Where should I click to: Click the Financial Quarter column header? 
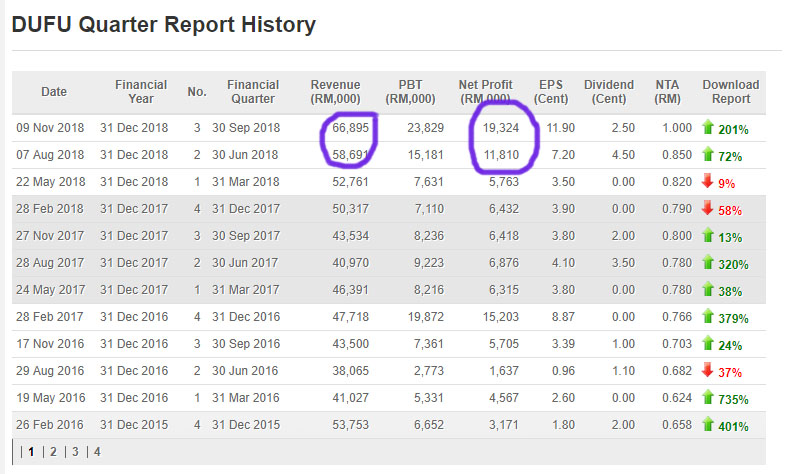click(x=253, y=92)
